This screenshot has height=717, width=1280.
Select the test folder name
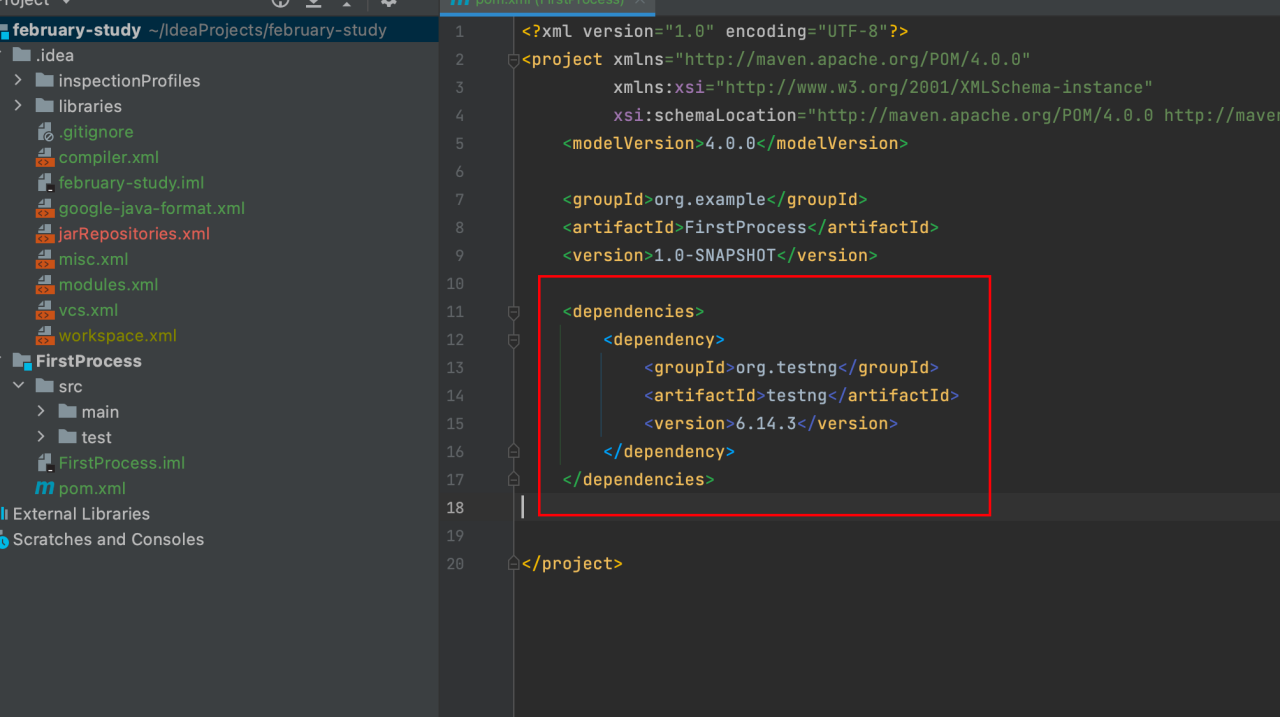tap(96, 437)
